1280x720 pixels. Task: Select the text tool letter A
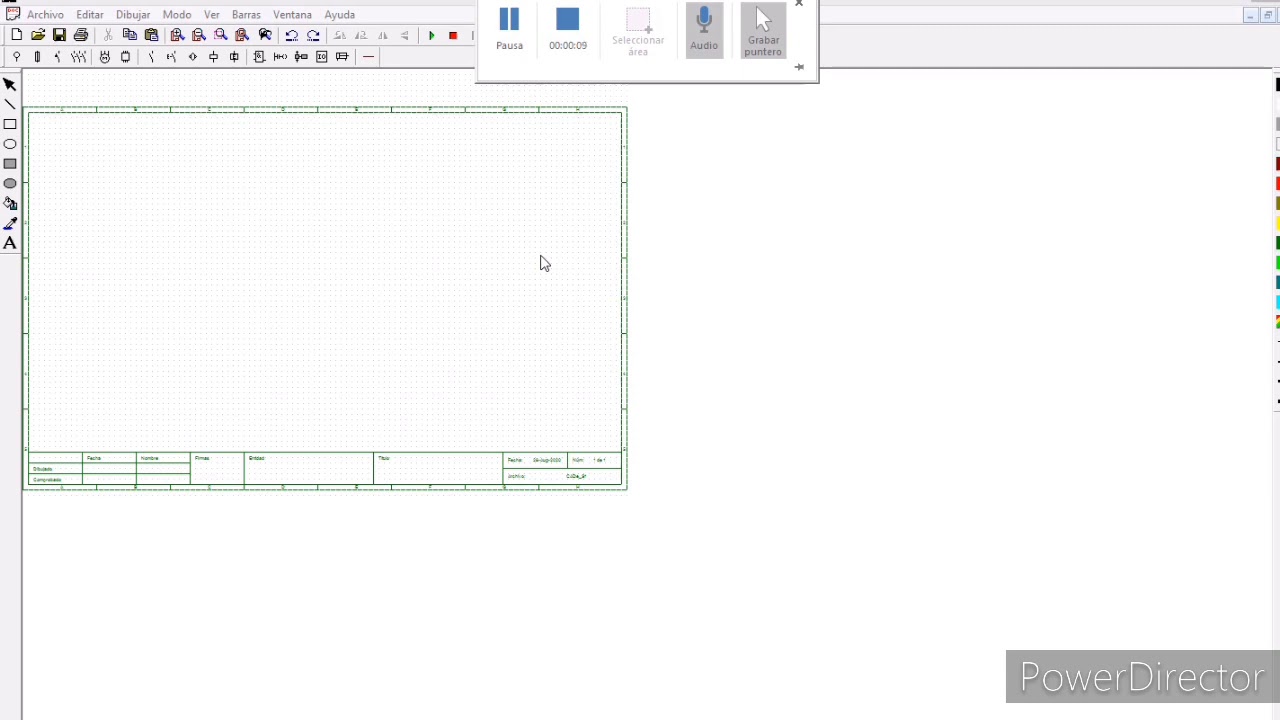(10, 243)
